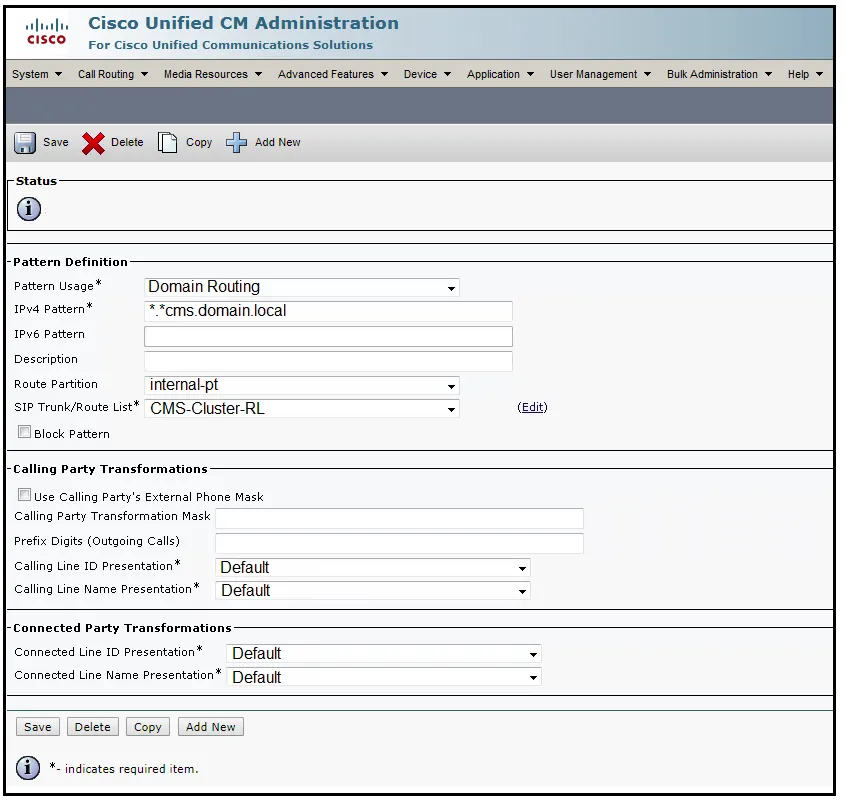The height and width of the screenshot is (803, 845).
Task: Click the Save label in the top toolbar
Action: pyautogui.click(x=56, y=142)
